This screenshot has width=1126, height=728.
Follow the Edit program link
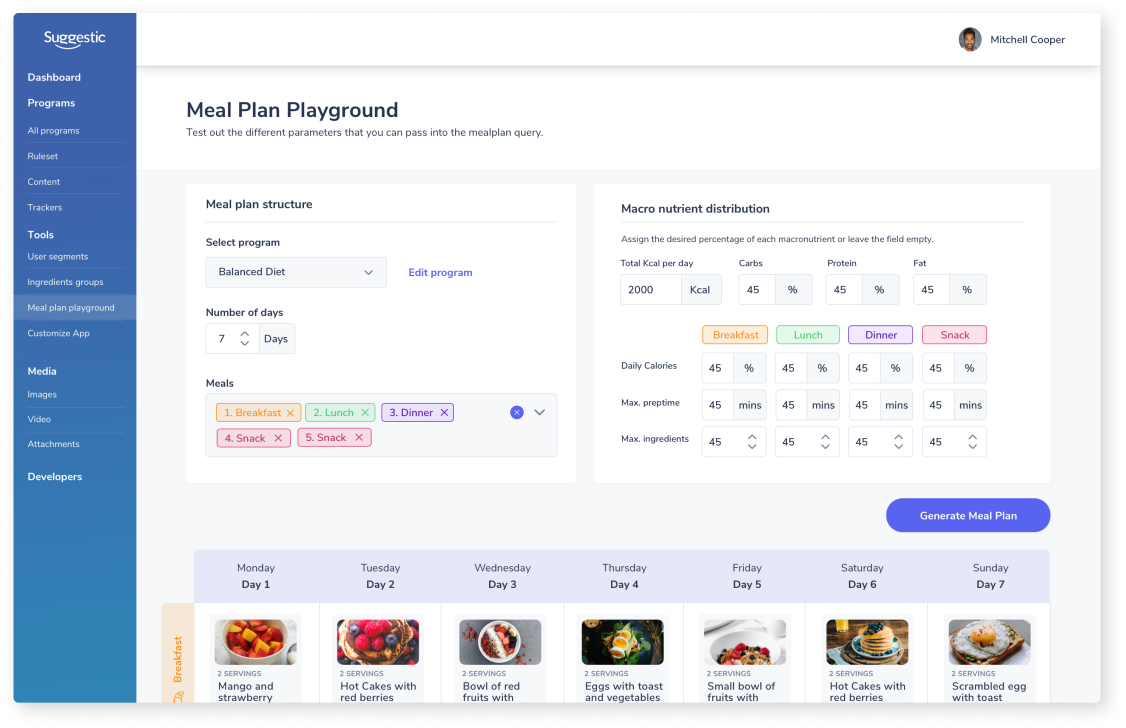coord(440,272)
